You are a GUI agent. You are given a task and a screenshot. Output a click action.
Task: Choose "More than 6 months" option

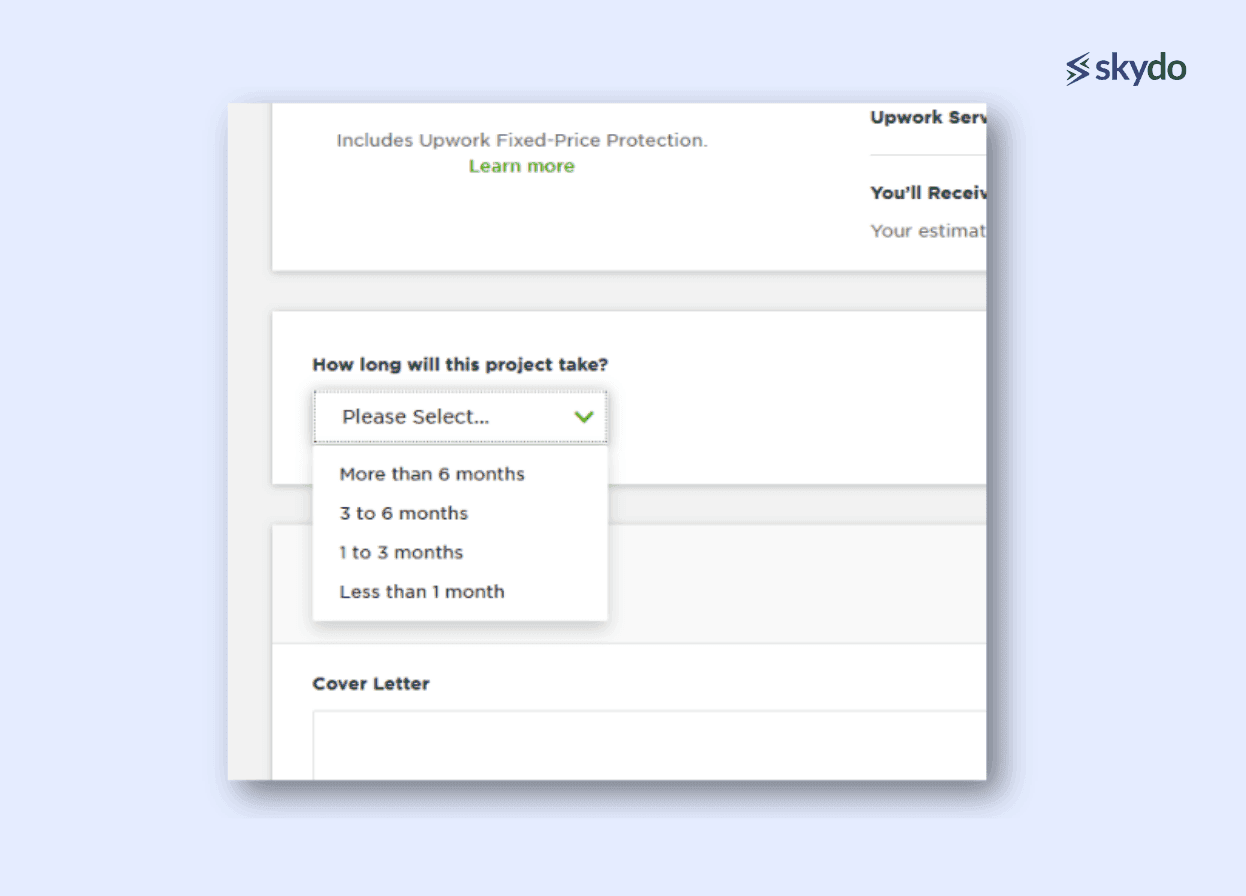432,474
